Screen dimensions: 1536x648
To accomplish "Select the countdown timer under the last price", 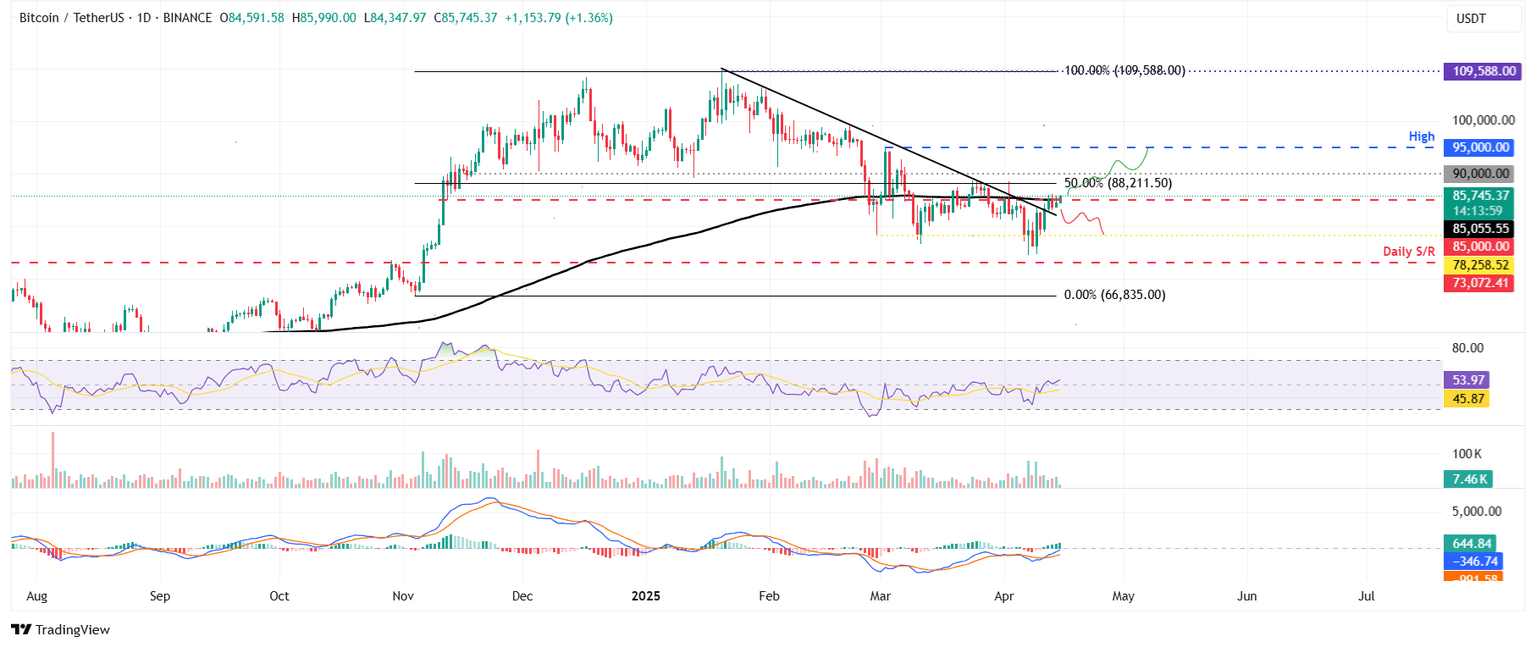I will [x=1480, y=210].
